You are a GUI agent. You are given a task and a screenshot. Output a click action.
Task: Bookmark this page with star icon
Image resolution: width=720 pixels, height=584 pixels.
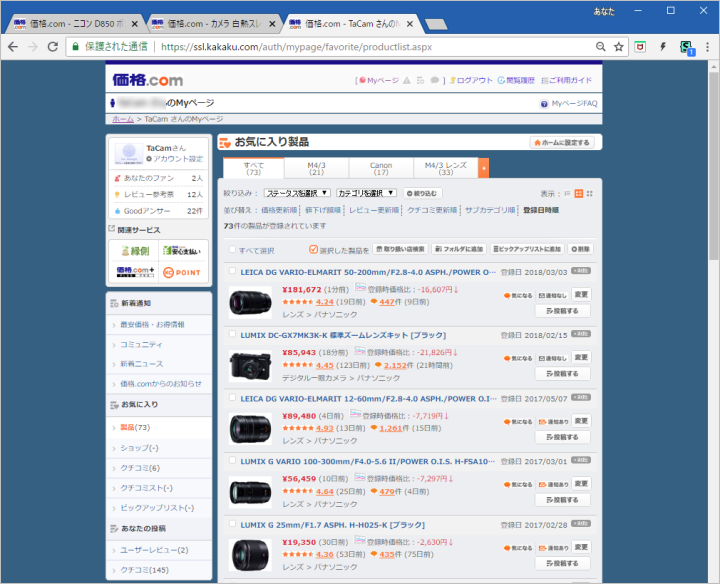(619, 47)
